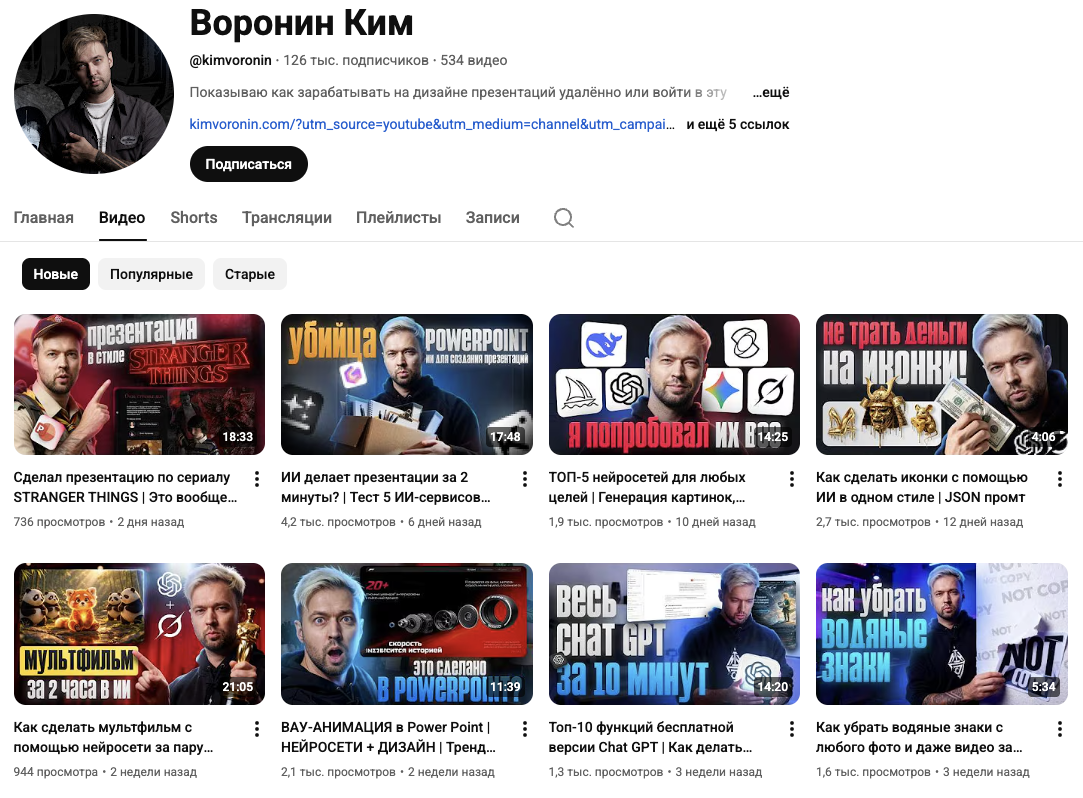Open the убийца PowerPoint video thumbnail
This screenshot has height=798, width=1083.
point(407,384)
